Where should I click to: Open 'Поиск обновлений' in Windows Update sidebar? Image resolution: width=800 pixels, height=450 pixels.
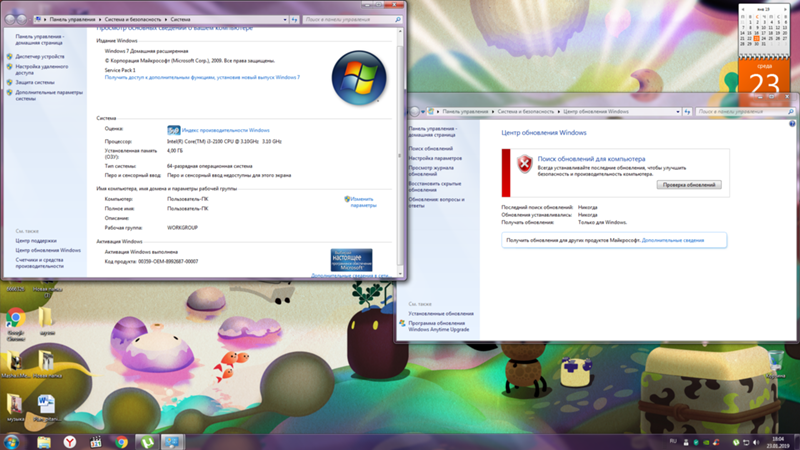click(x=431, y=148)
